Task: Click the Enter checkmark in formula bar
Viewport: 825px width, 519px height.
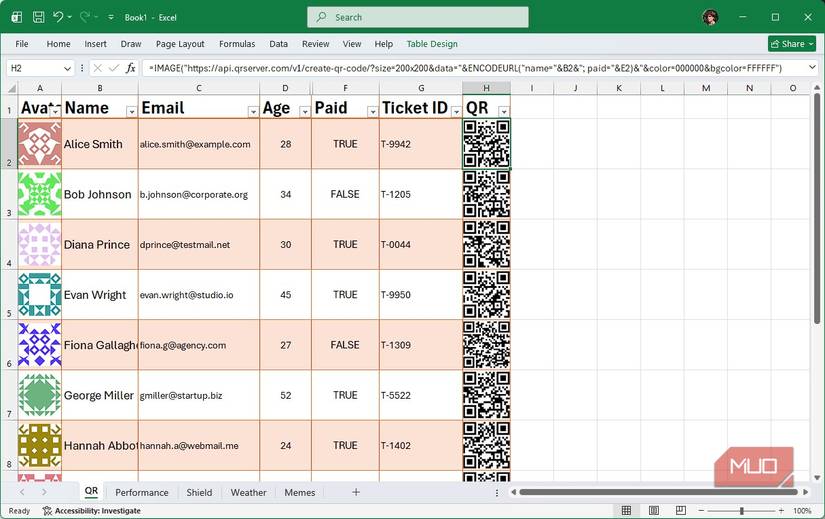Action: pyautogui.click(x=114, y=68)
